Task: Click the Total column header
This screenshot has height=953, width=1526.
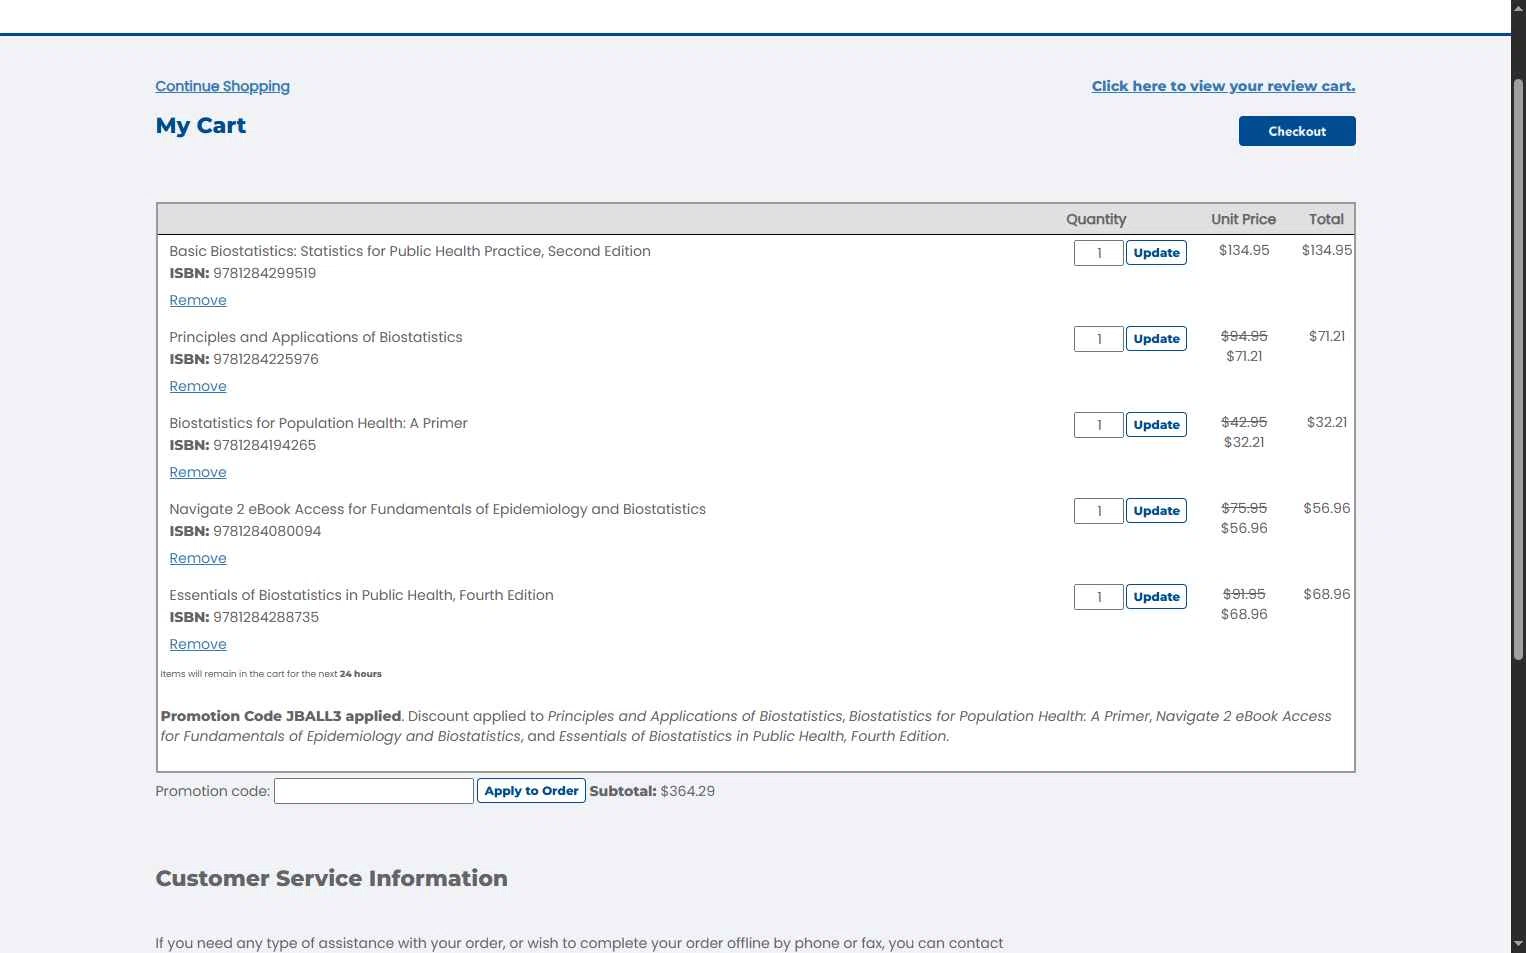Action: point(1326,219)
